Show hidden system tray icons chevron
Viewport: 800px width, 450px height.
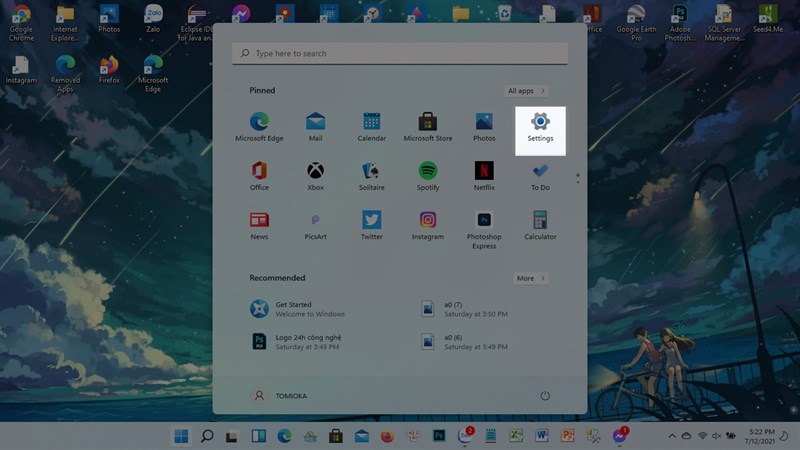(x=672, y=436)
